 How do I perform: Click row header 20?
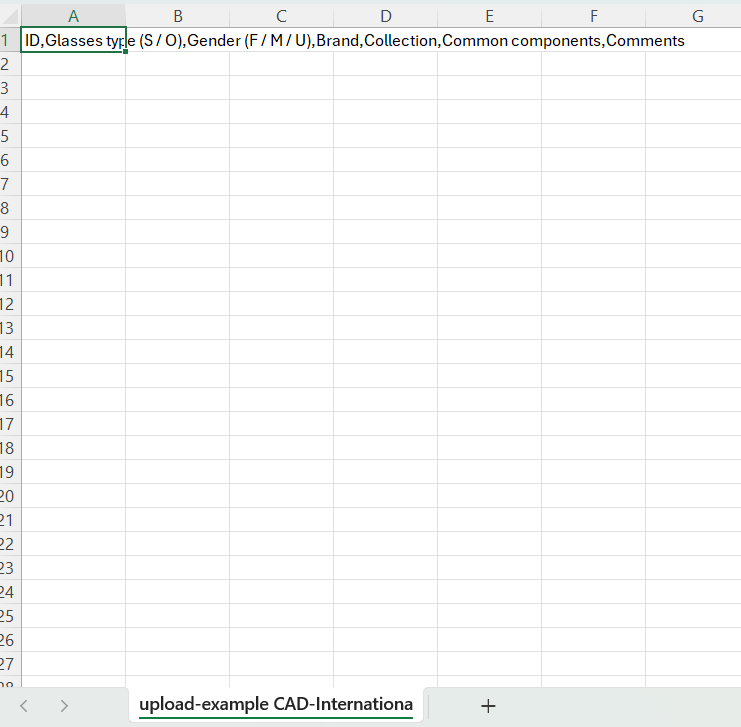(8, 496)
